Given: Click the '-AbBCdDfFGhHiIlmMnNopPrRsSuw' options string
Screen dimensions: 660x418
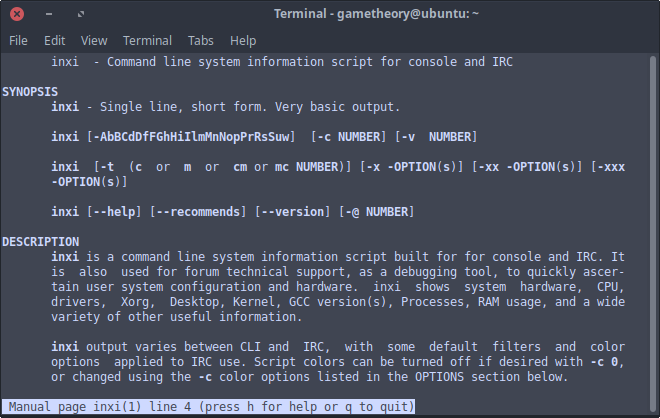Looking at the screenshot, I should point(191,137).
